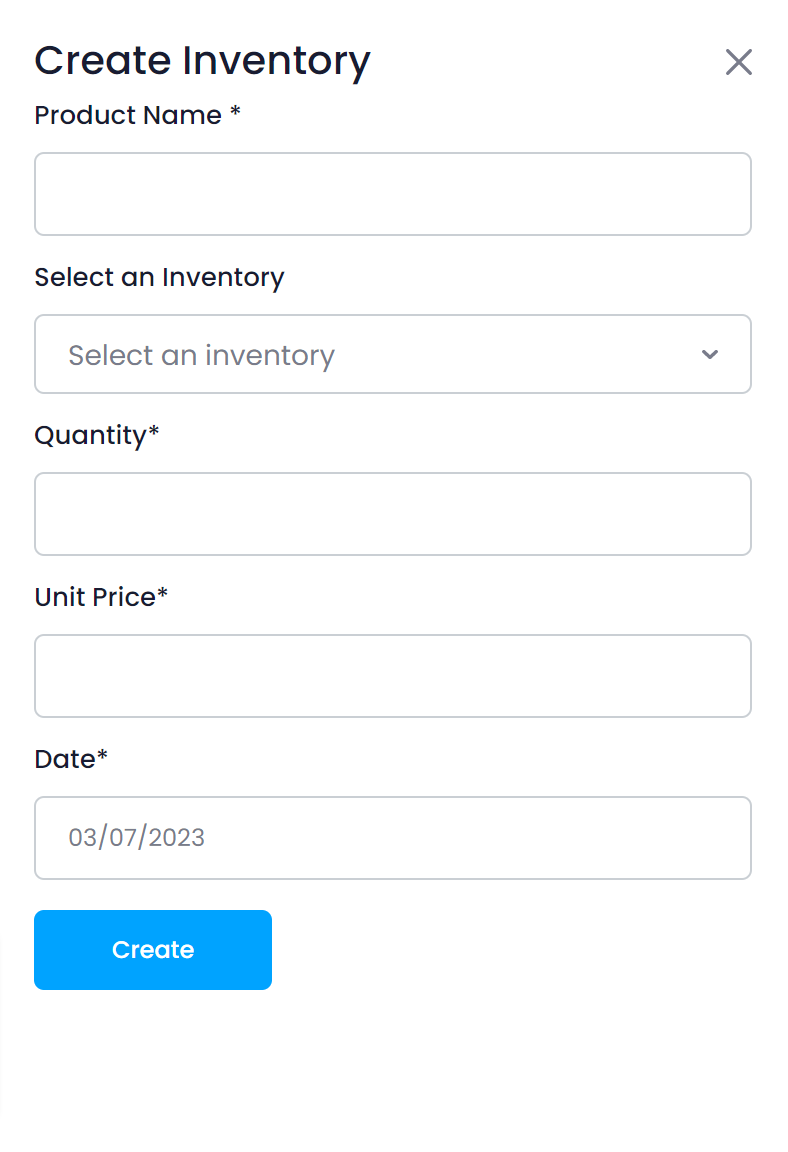Click the Product Name label

click(128, 116)
